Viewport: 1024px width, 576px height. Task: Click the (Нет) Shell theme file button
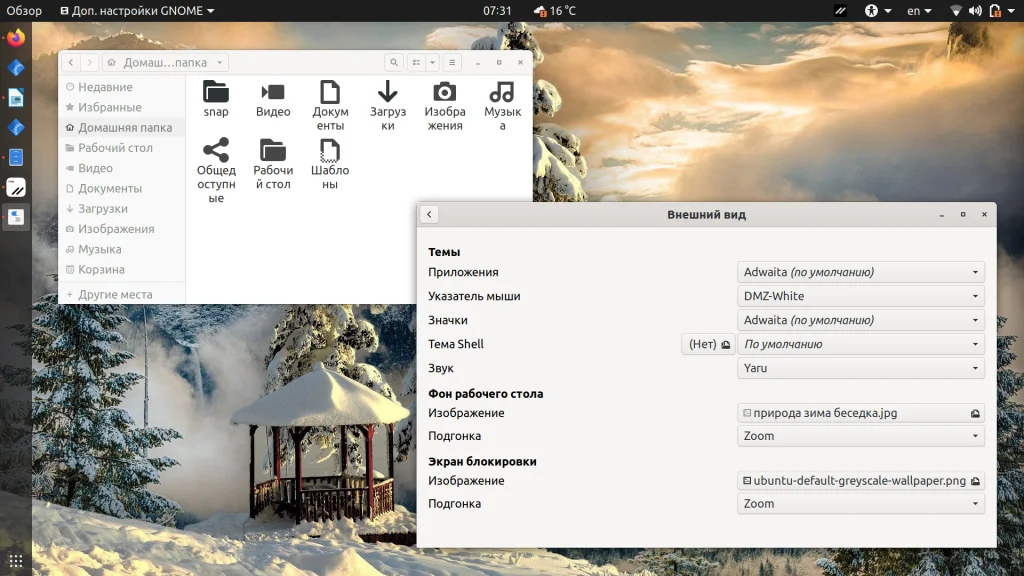[708, 344]
